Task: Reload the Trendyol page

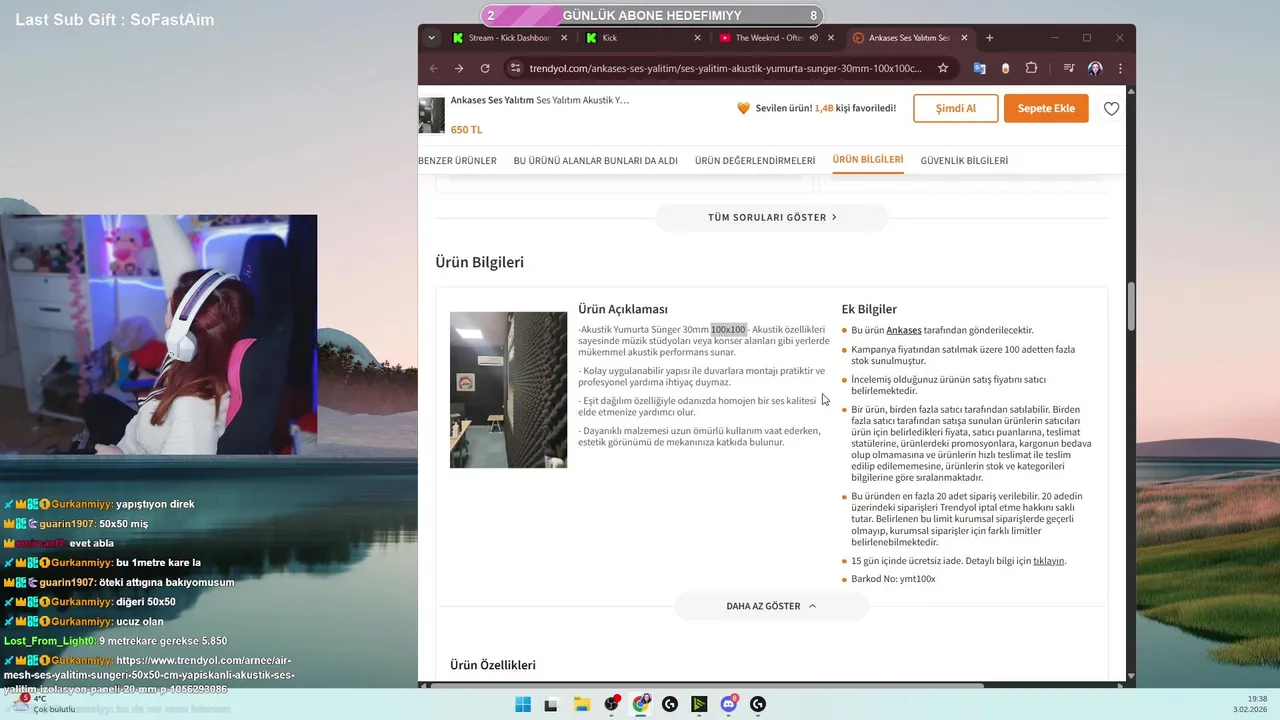Action: point(485,68)
